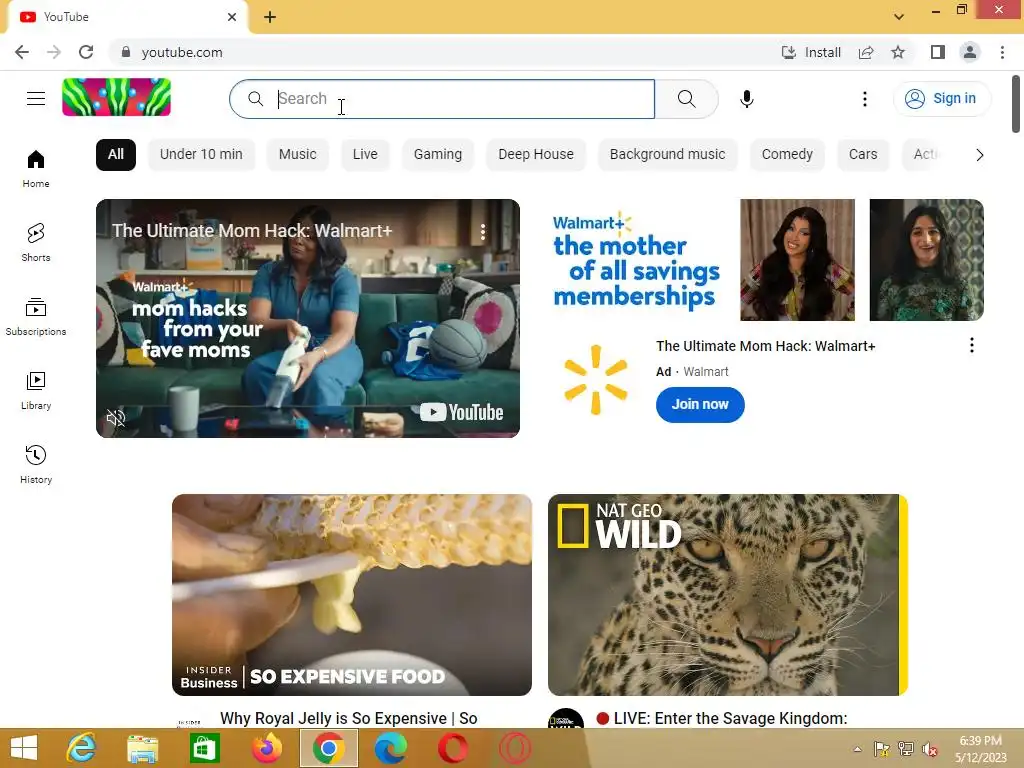1024x768 pixels.
Task: Select the Gaming chip
Action: tap(438, 155)
